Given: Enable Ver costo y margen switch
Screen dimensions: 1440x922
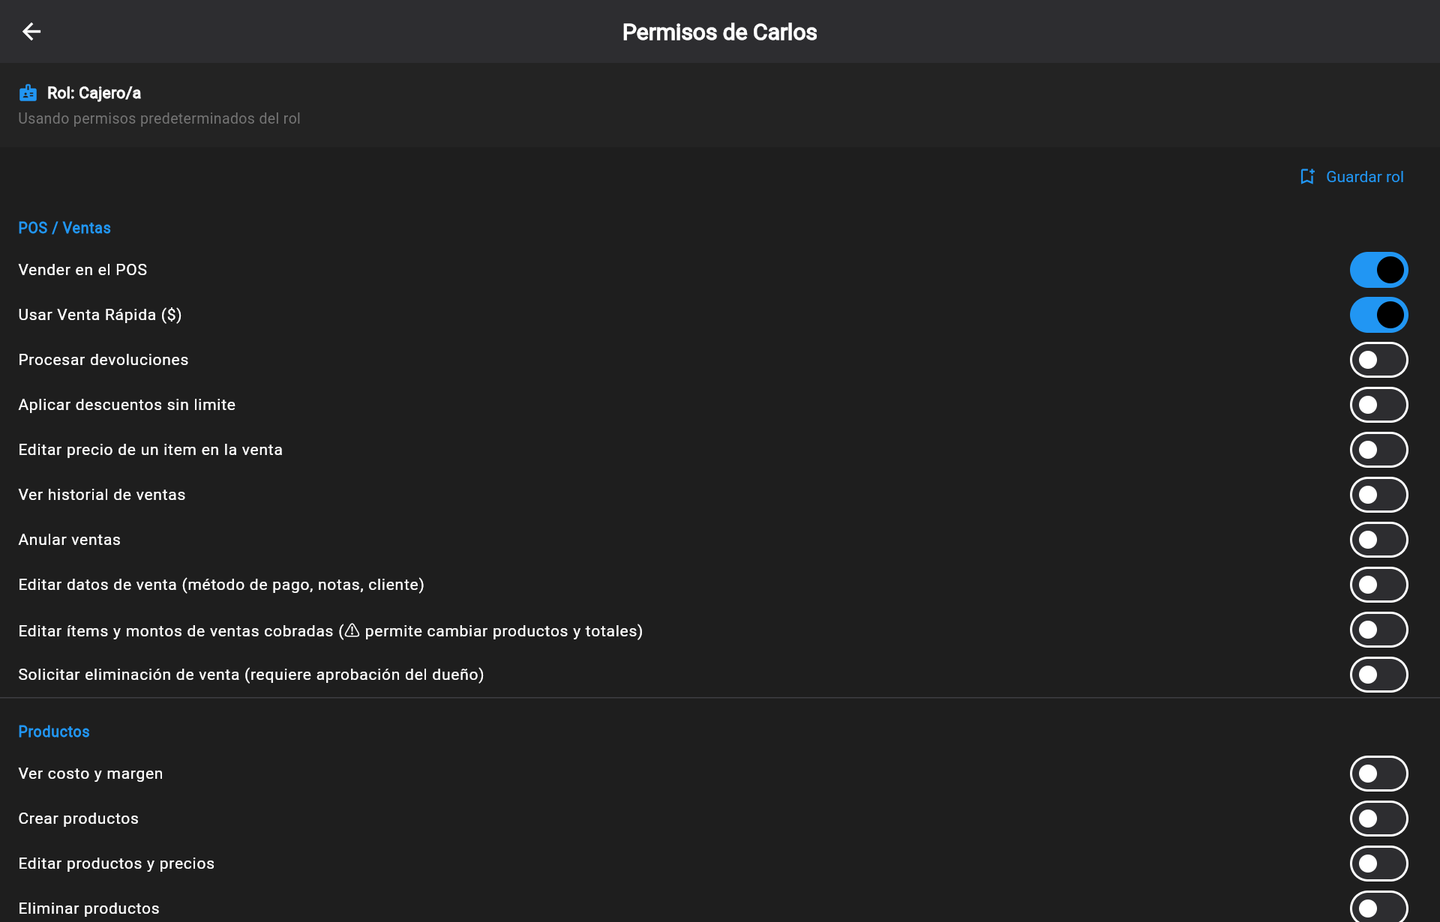Looking at the screenshot, I should coord(1379,774).
